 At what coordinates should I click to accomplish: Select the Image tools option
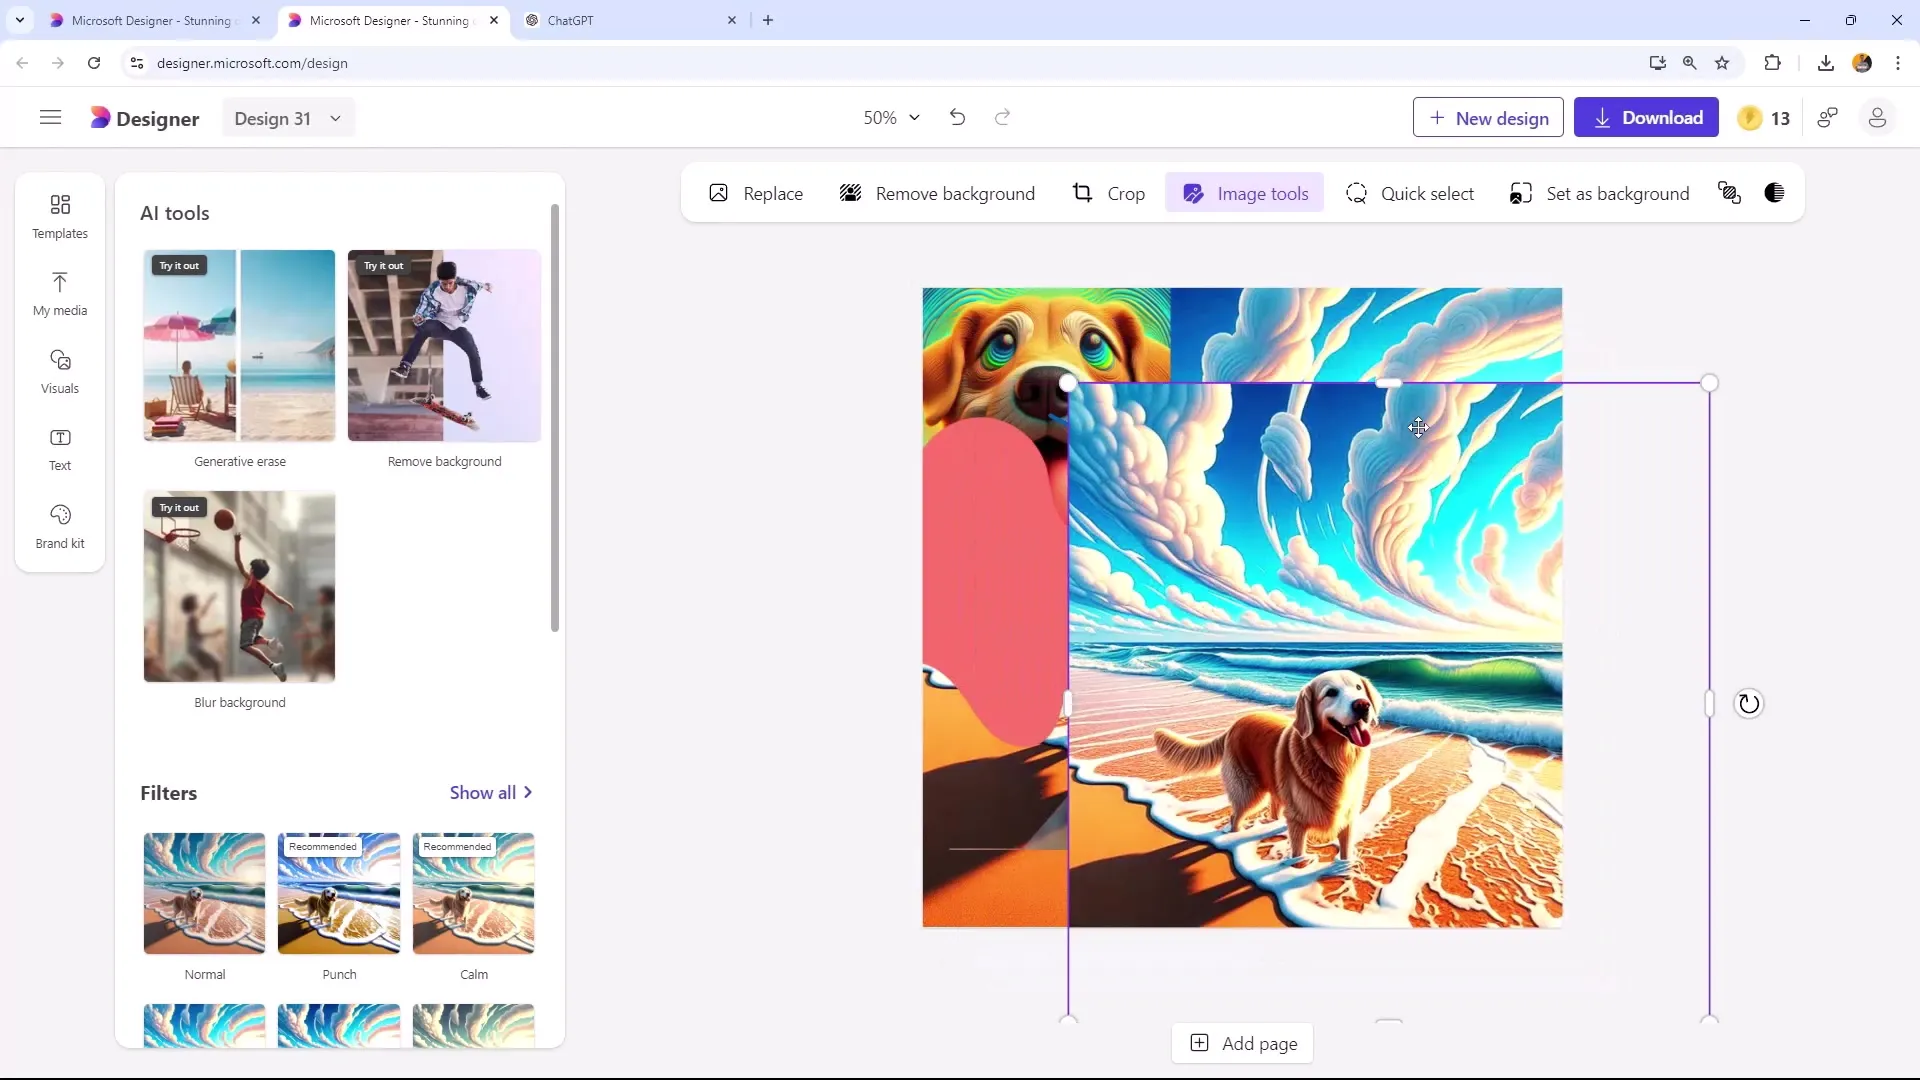1245,194
